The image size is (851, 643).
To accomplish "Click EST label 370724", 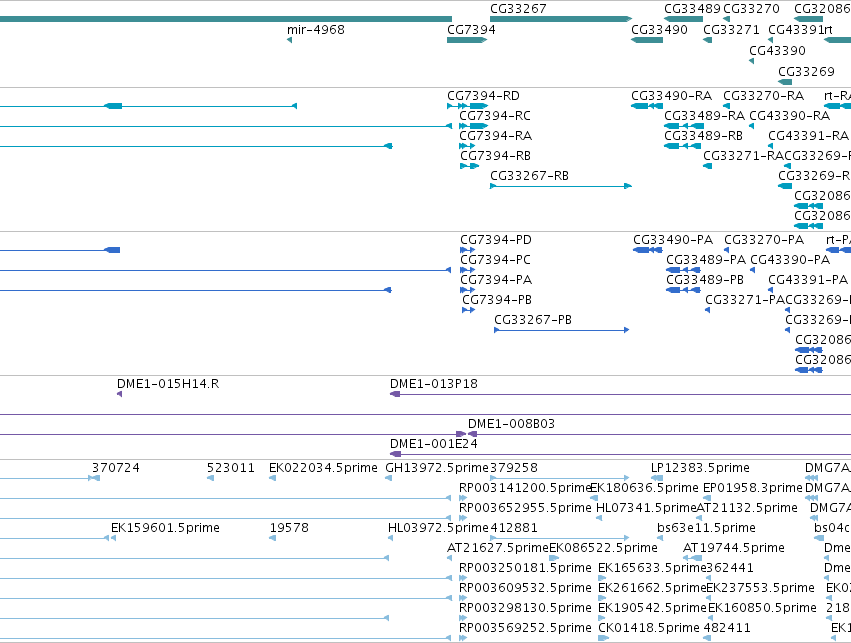I will (x=116, y=468).
